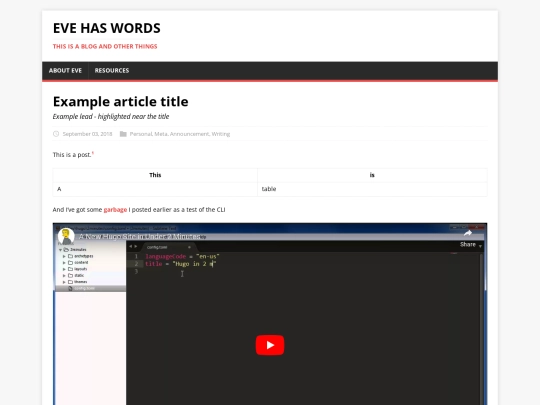Image resolution: width=540 pixels, height=405 pixels.
Task: Click the blog tagline under site title
Action: tap(105, 46)
